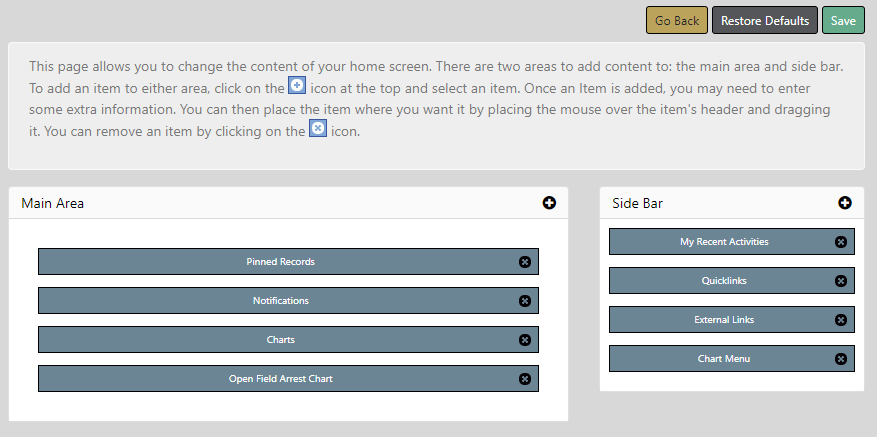Remove the Open Field Arrest Chart item
Viewport: 877px width, 437px height.
[x=525, y=379]
